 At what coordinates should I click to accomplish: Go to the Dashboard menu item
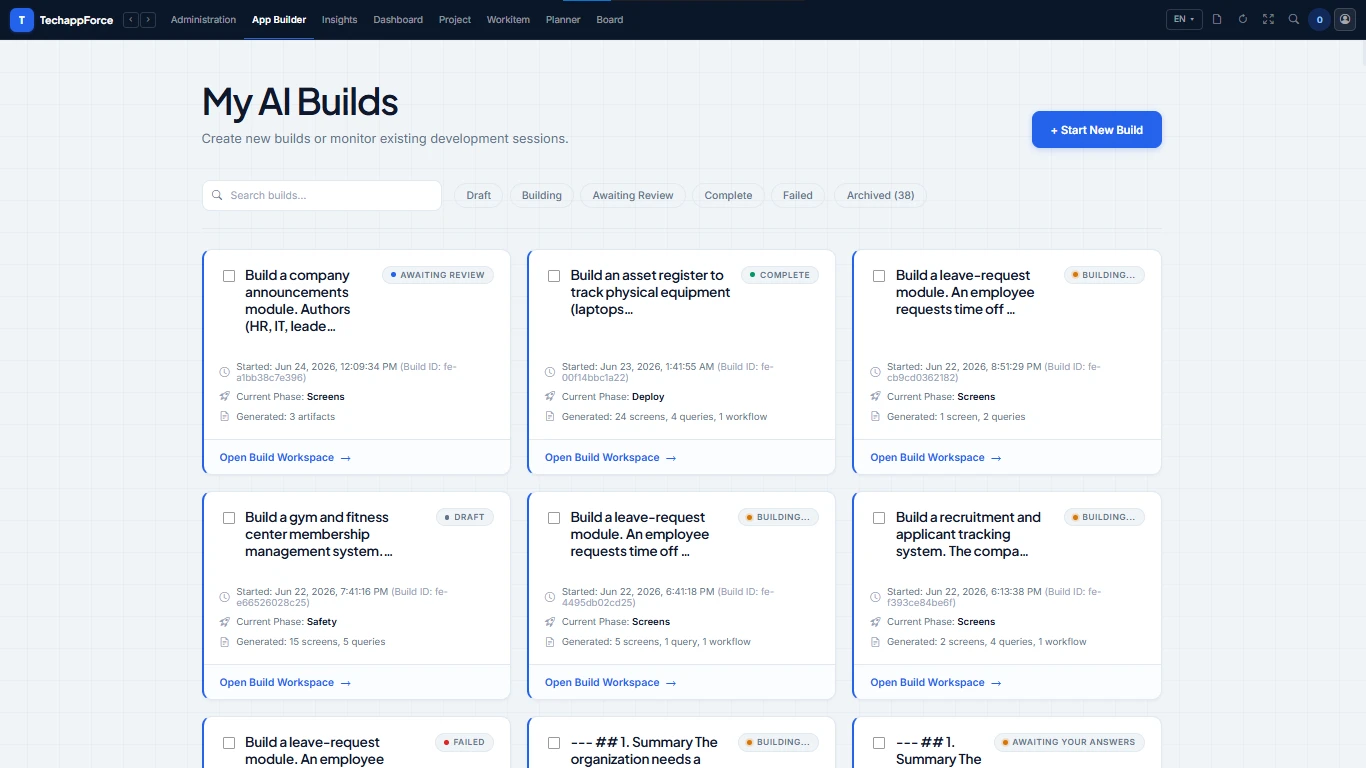(x=398, y=20)
